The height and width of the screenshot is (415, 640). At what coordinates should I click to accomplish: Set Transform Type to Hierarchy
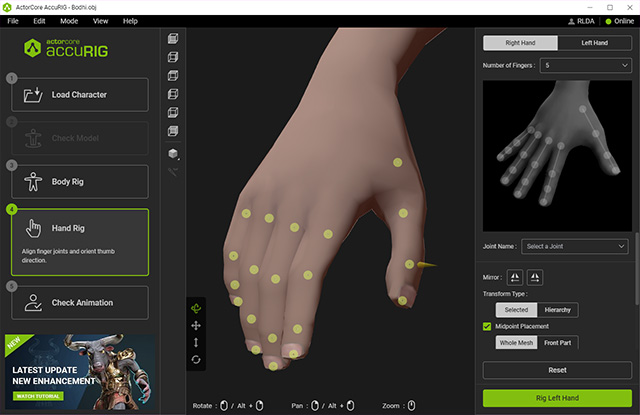pyautogui.click(x=557, y=310)
